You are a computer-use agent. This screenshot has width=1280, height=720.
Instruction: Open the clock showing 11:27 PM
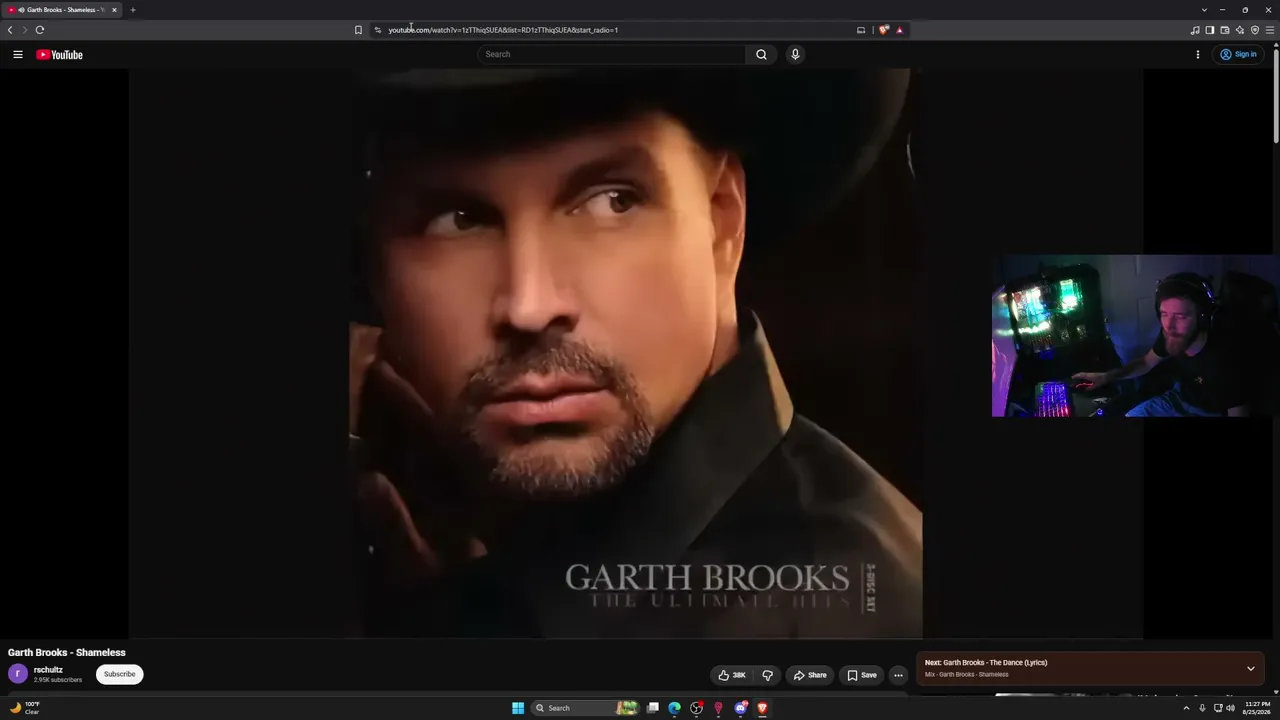1255,708
